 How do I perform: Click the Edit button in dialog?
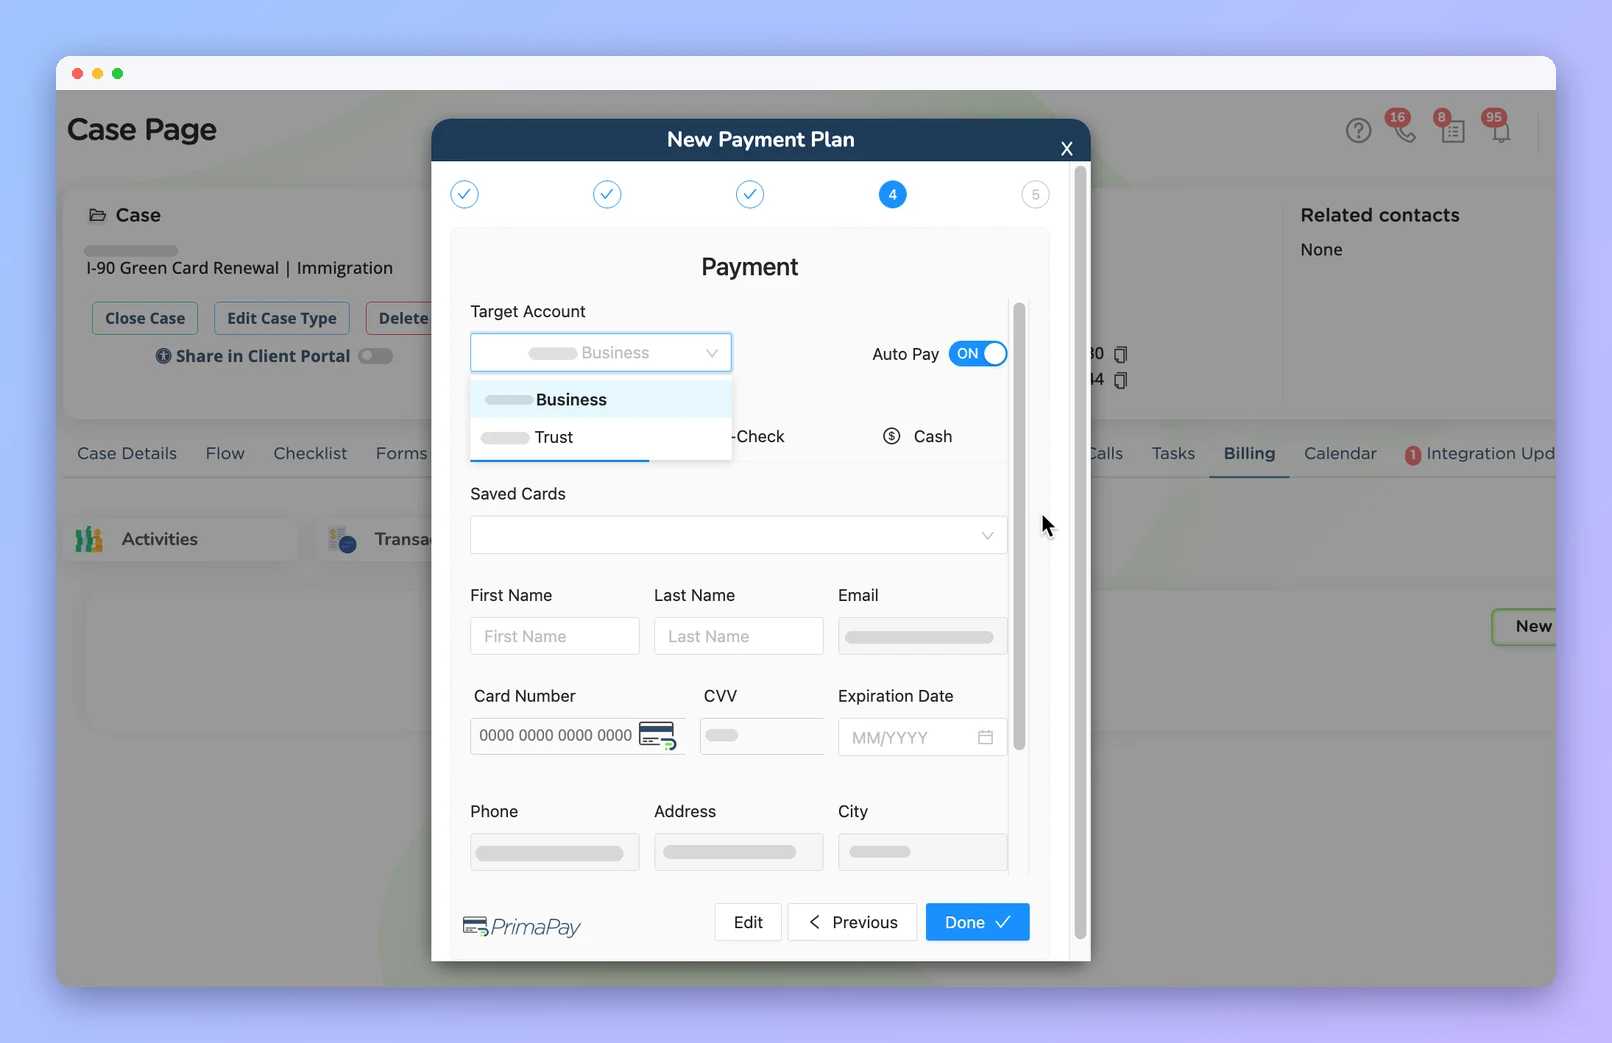point(748,922)
